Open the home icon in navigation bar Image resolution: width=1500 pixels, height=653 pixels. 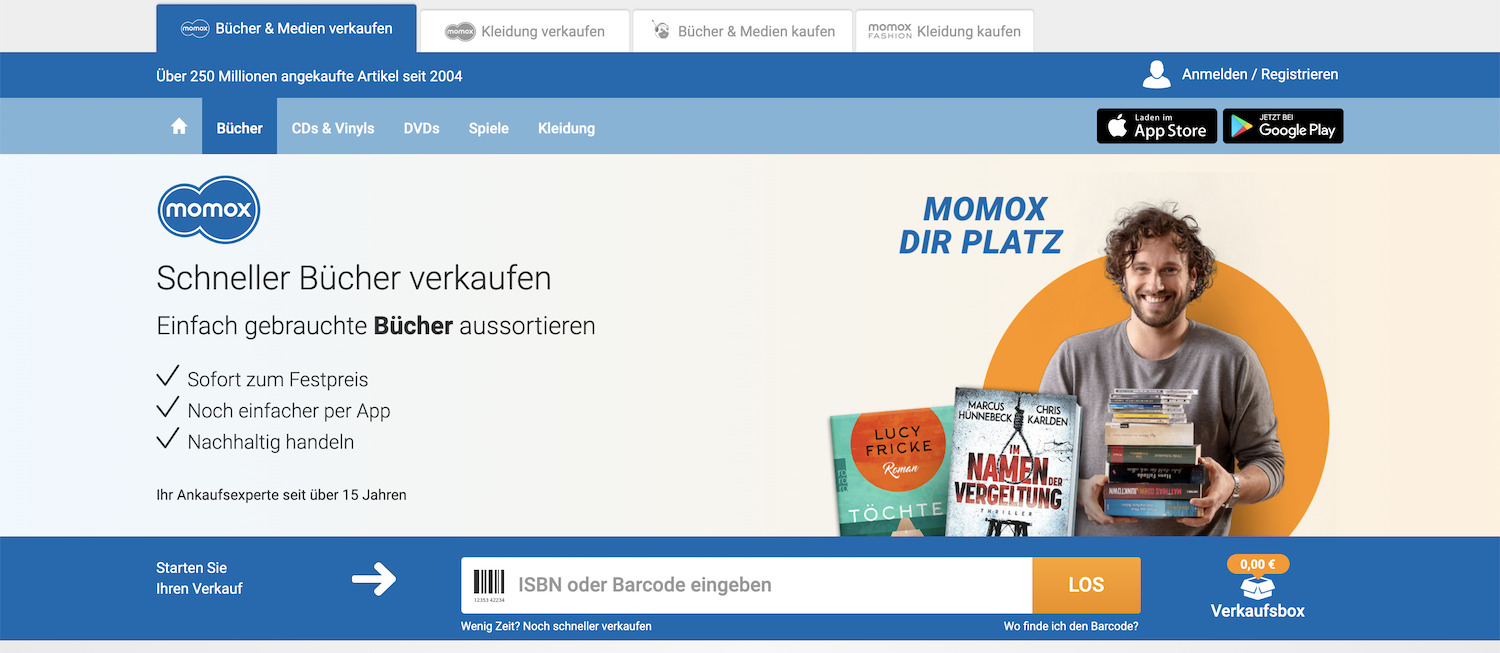[179, 127]
